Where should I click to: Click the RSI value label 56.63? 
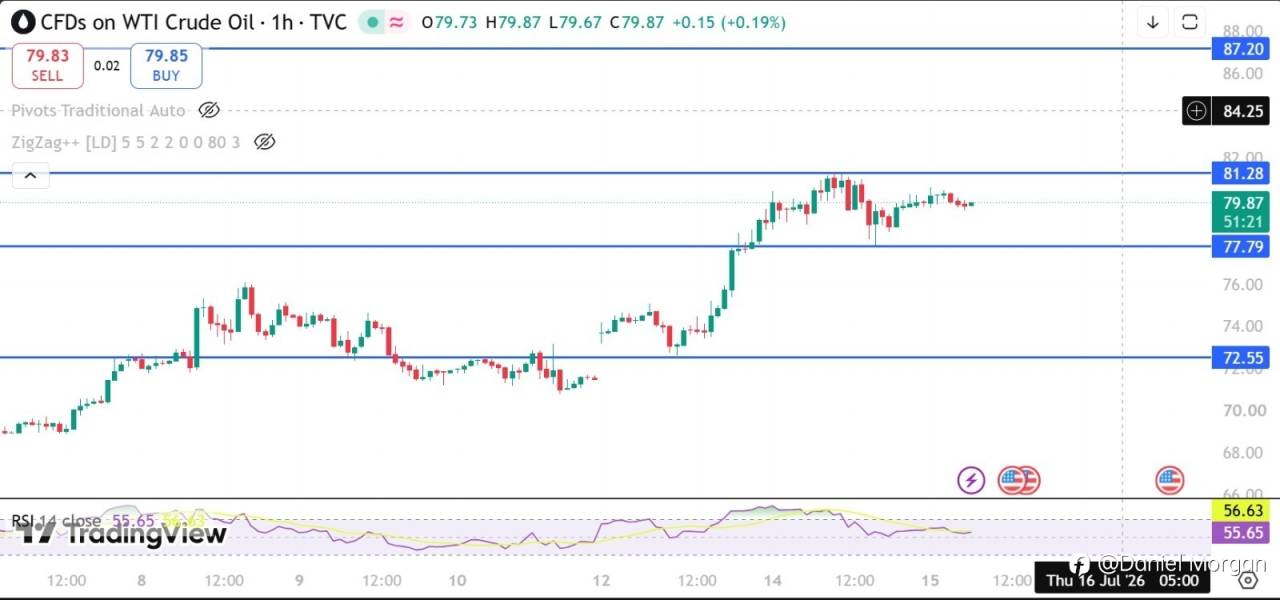(1239, 511)
